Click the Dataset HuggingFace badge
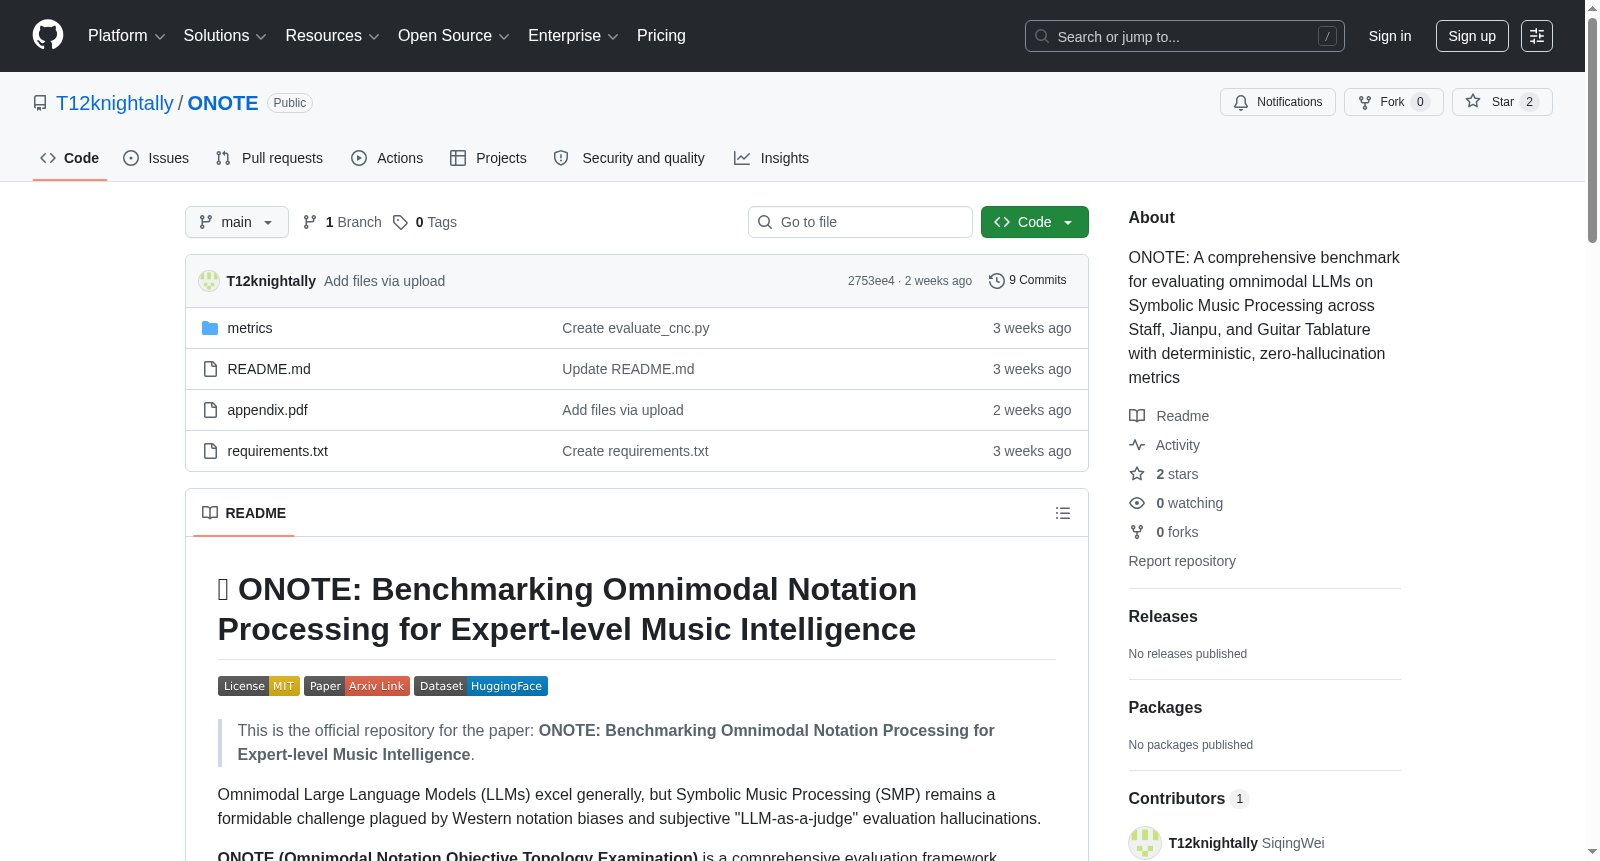The width and height of the screenshot is (1600, 861). [481, 686]
